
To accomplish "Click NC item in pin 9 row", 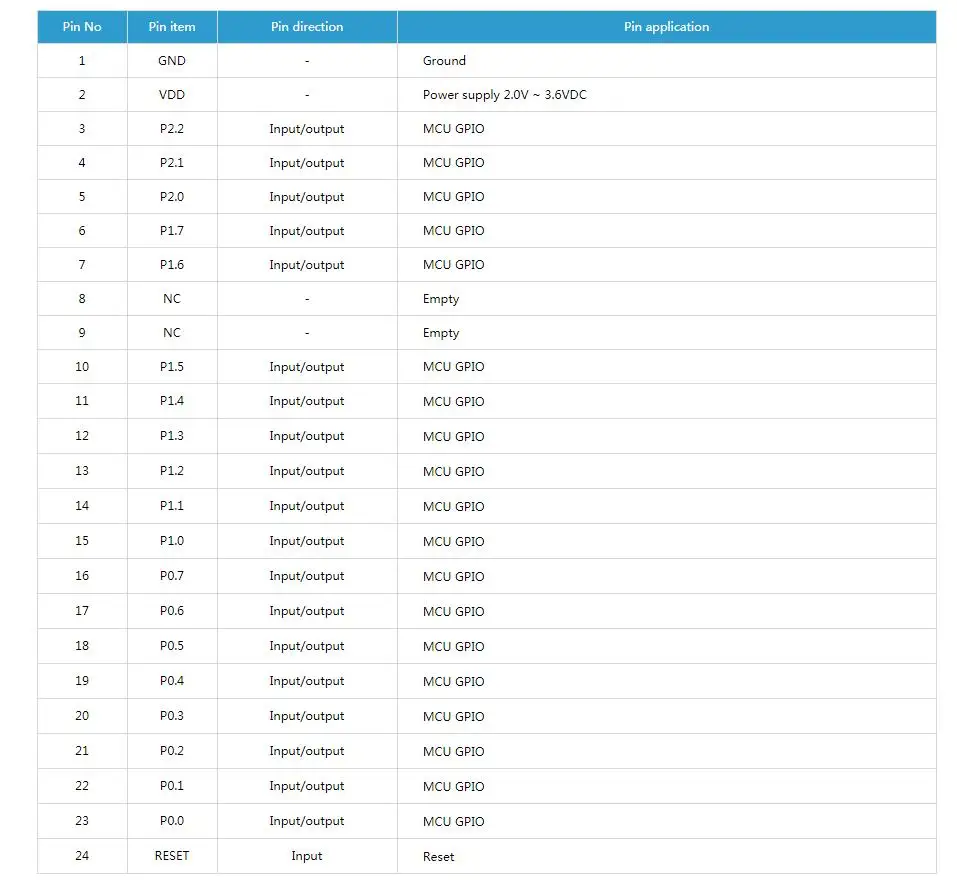I will pos(172,333).
